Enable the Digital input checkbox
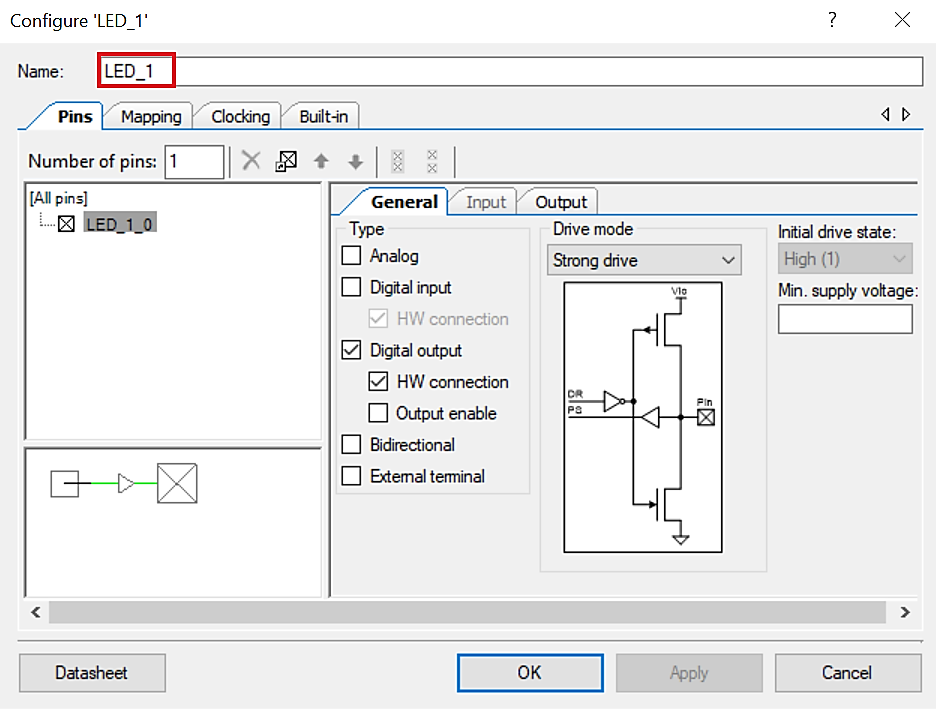Image resolution: width=936 pixels, height=709 pixels. point(351,287)
